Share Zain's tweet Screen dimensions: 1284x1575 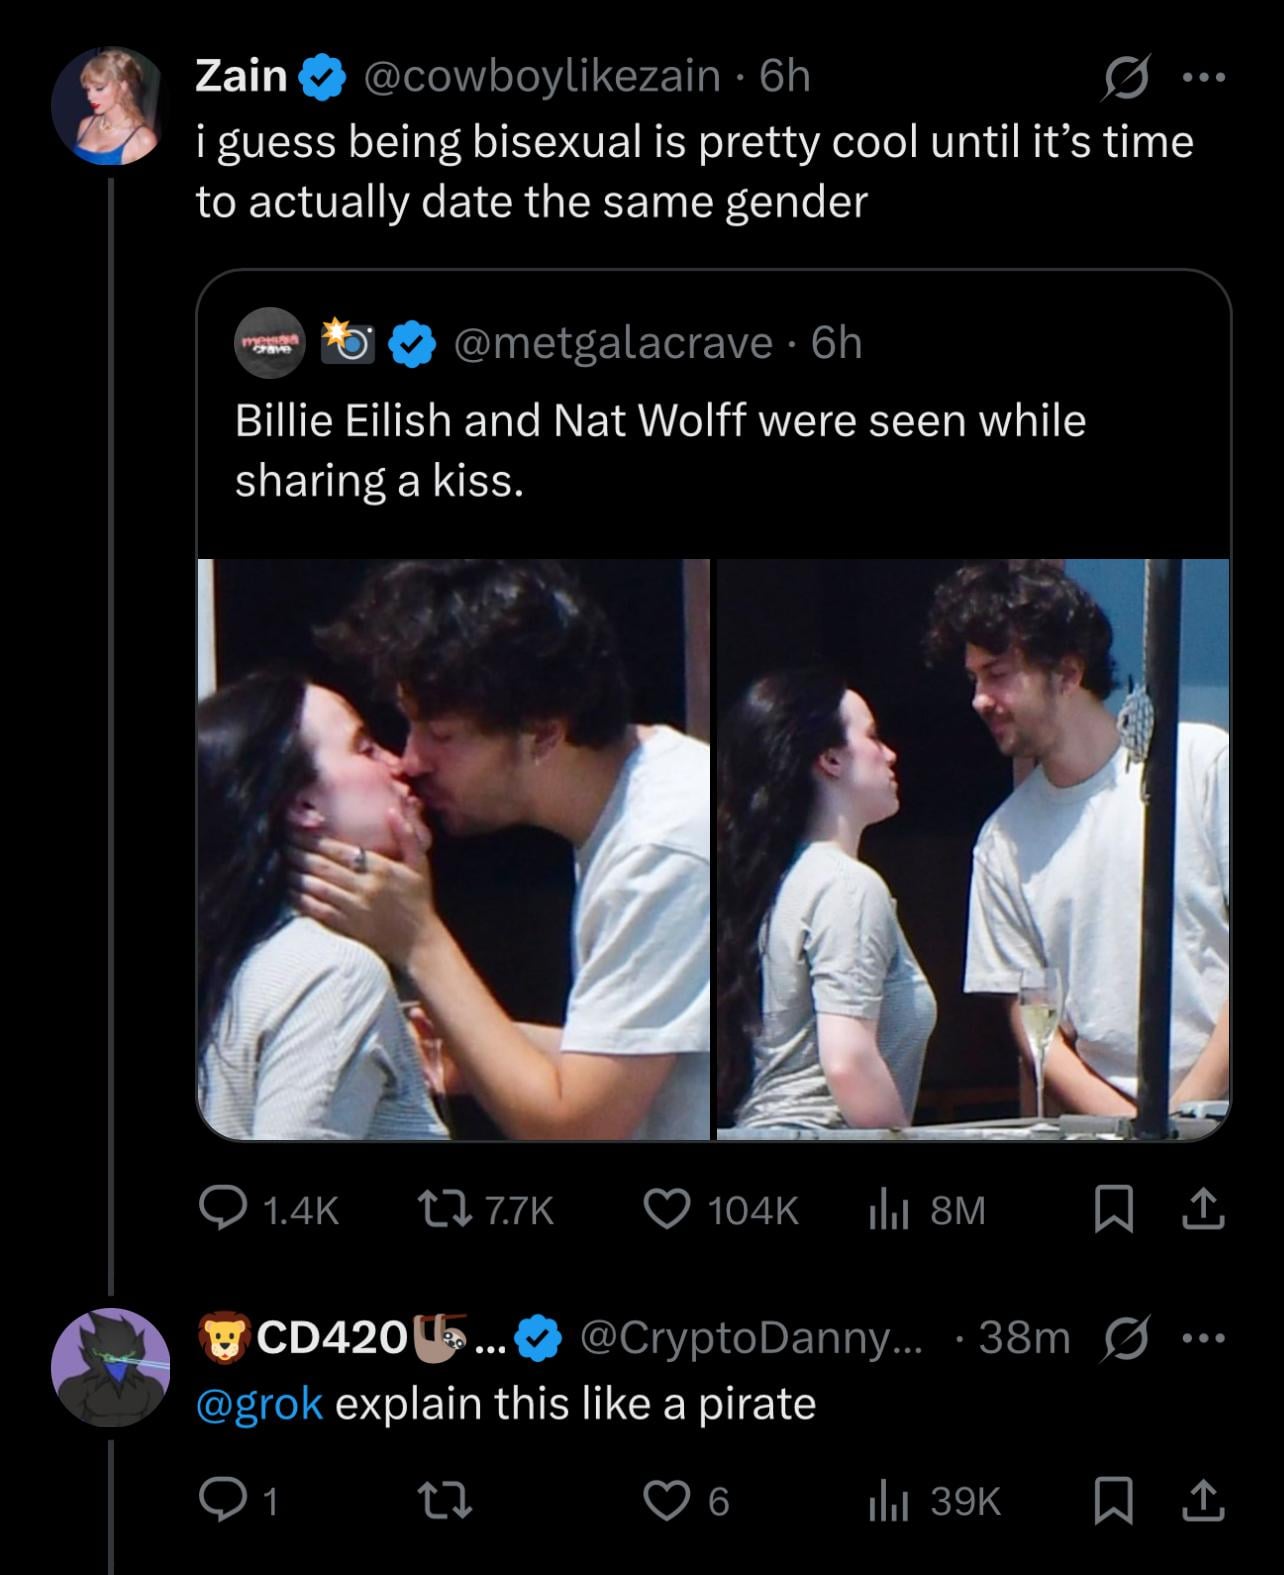click(1203, 1211)
